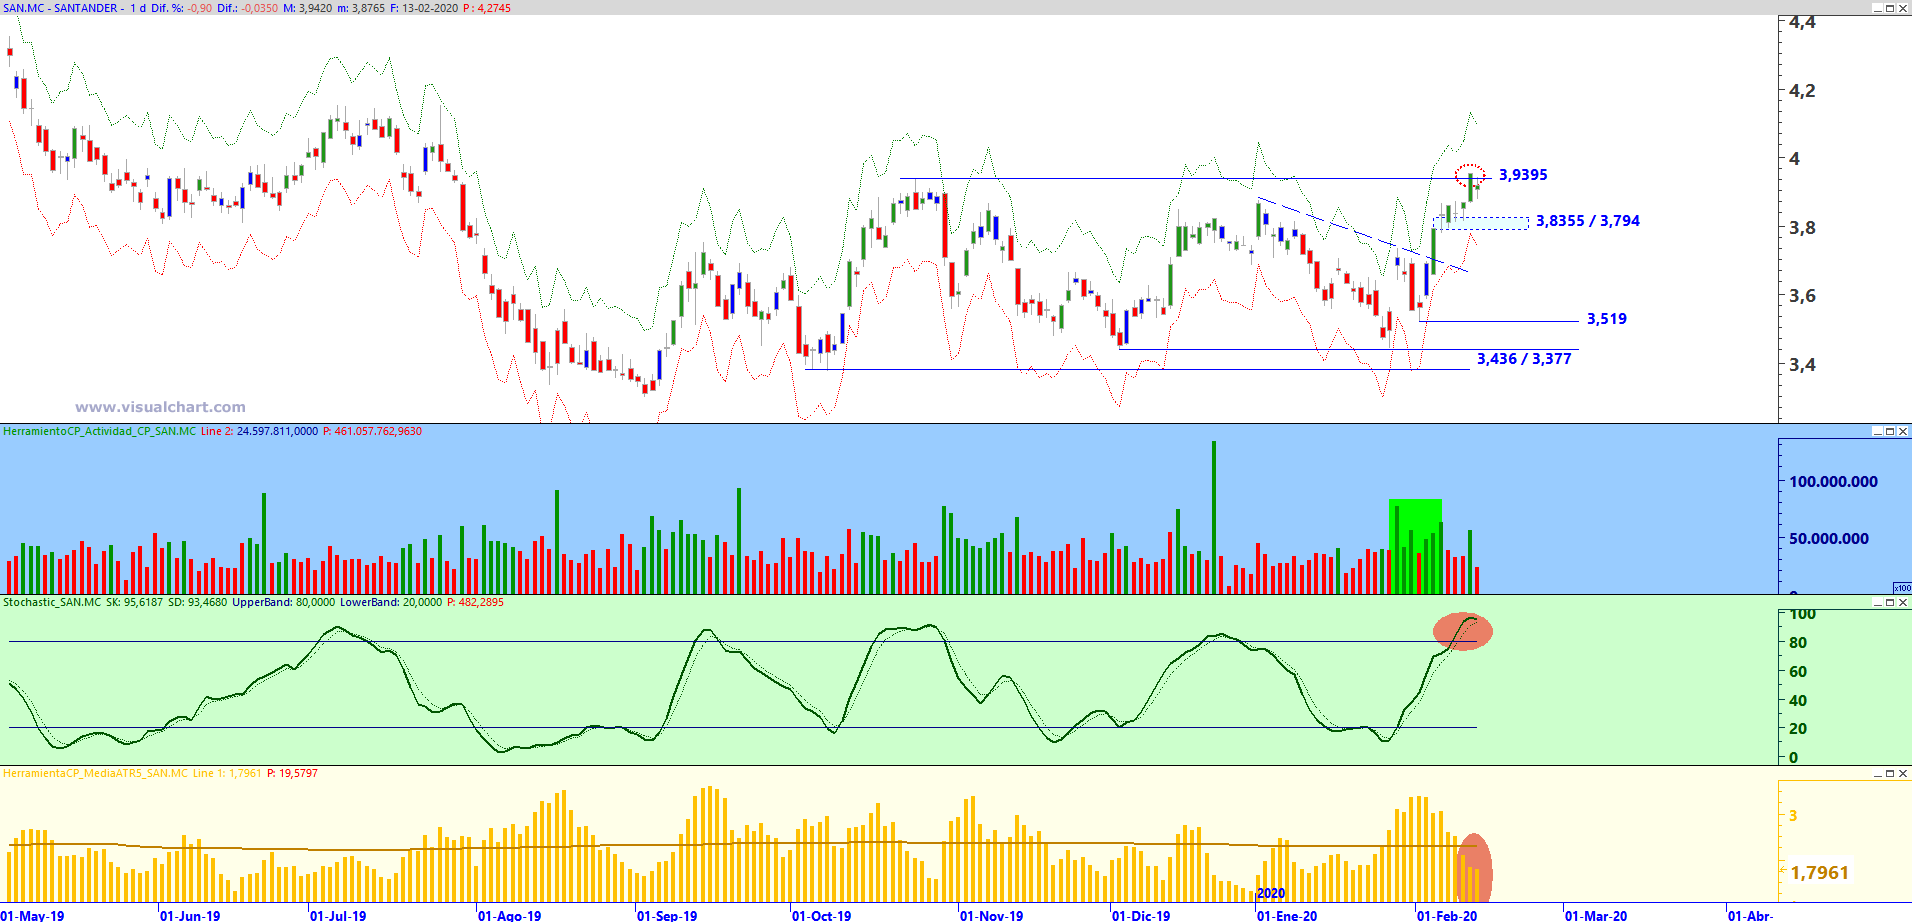Click the Line 2: 24.597.811,0000 volume value
Screen dimensions: 1912x922
coord(260,431)
